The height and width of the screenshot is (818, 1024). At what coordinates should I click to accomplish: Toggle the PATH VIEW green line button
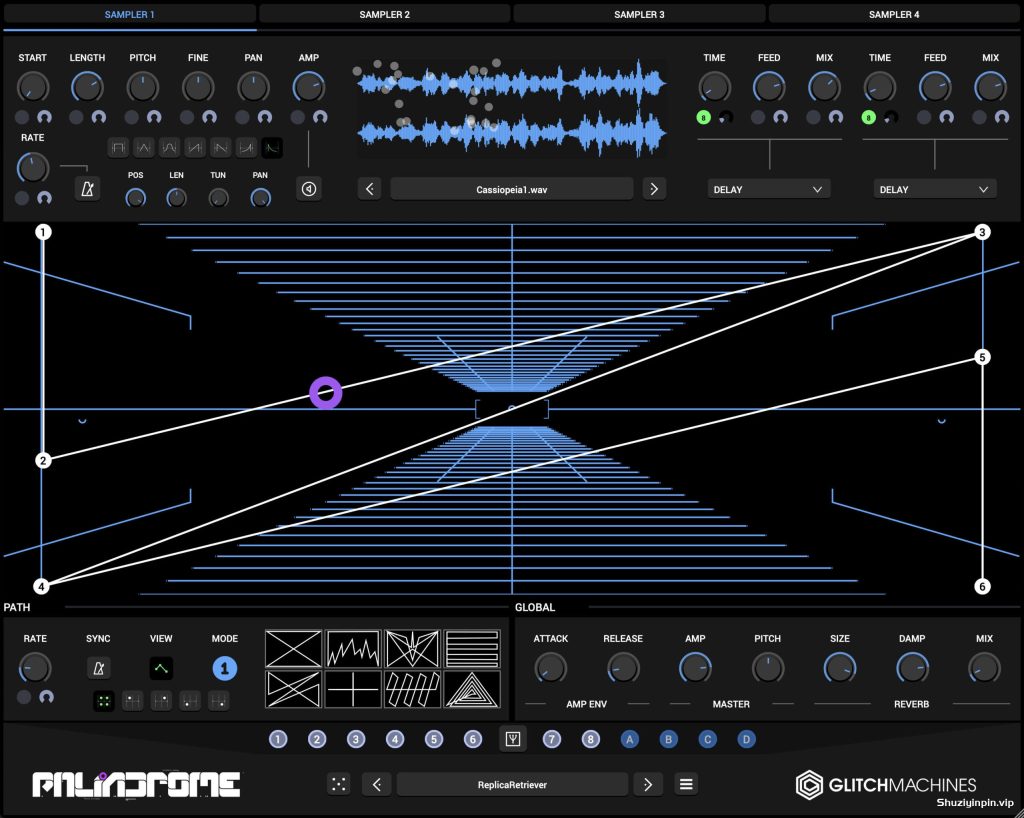coord(161,668)
